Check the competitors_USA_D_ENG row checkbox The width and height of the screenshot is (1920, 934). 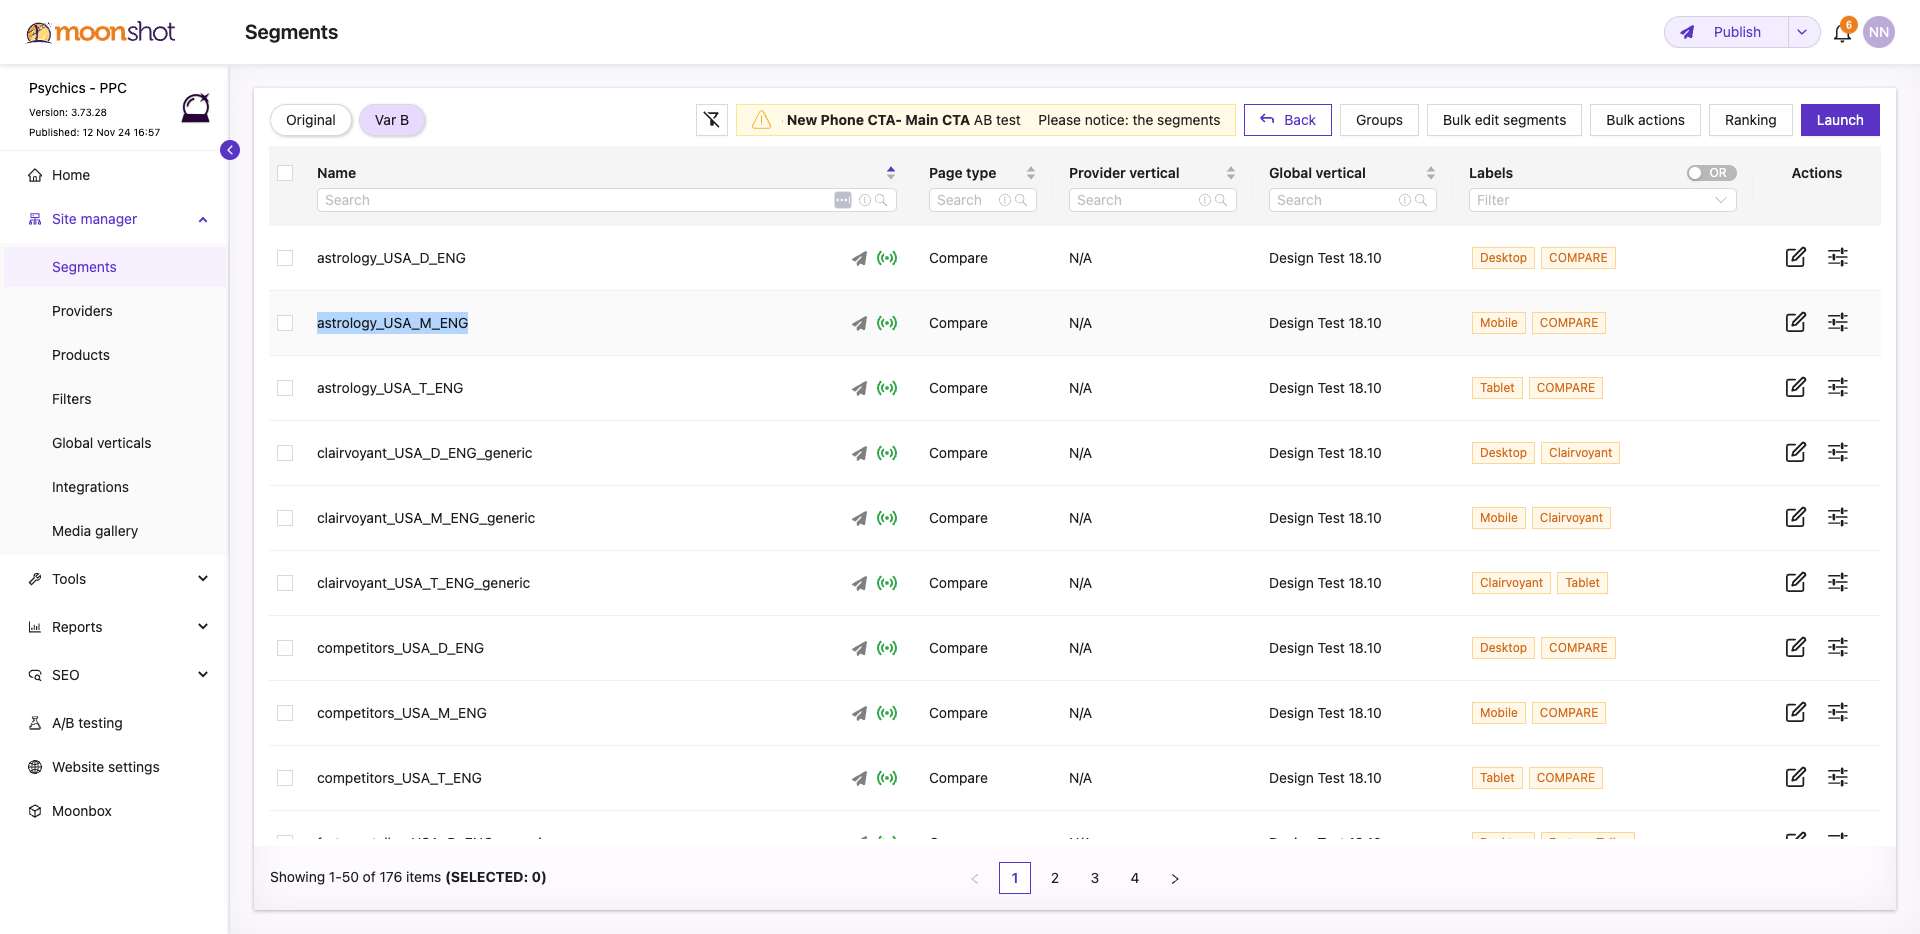click(285, 648)
